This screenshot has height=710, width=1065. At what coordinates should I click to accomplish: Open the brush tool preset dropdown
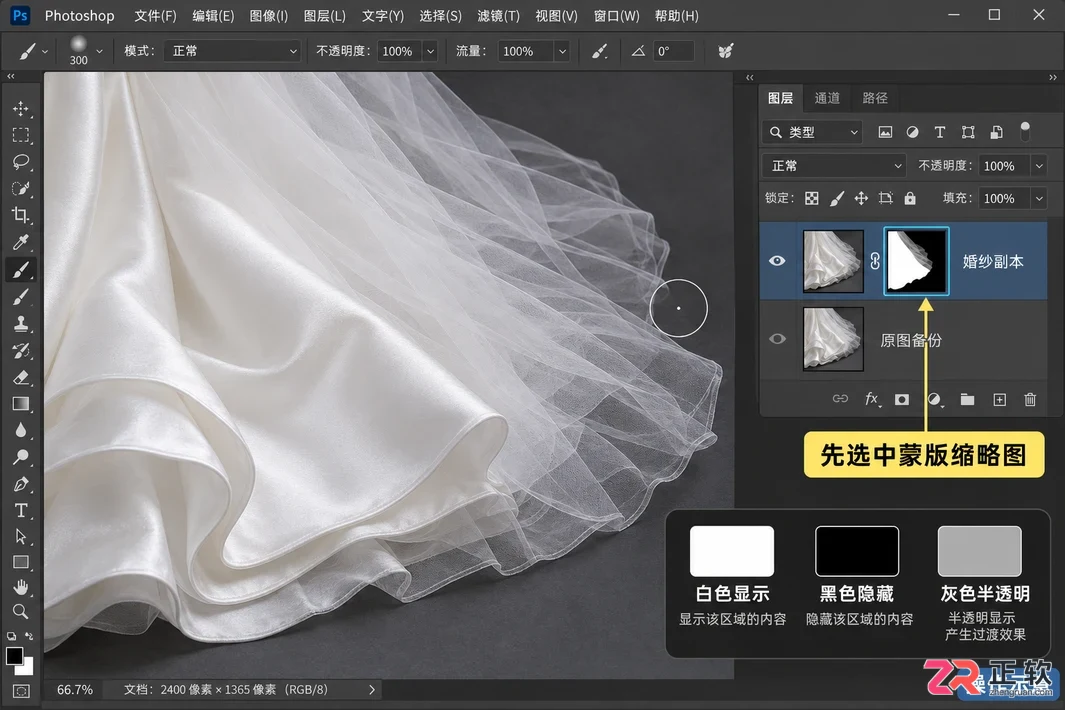45,51
